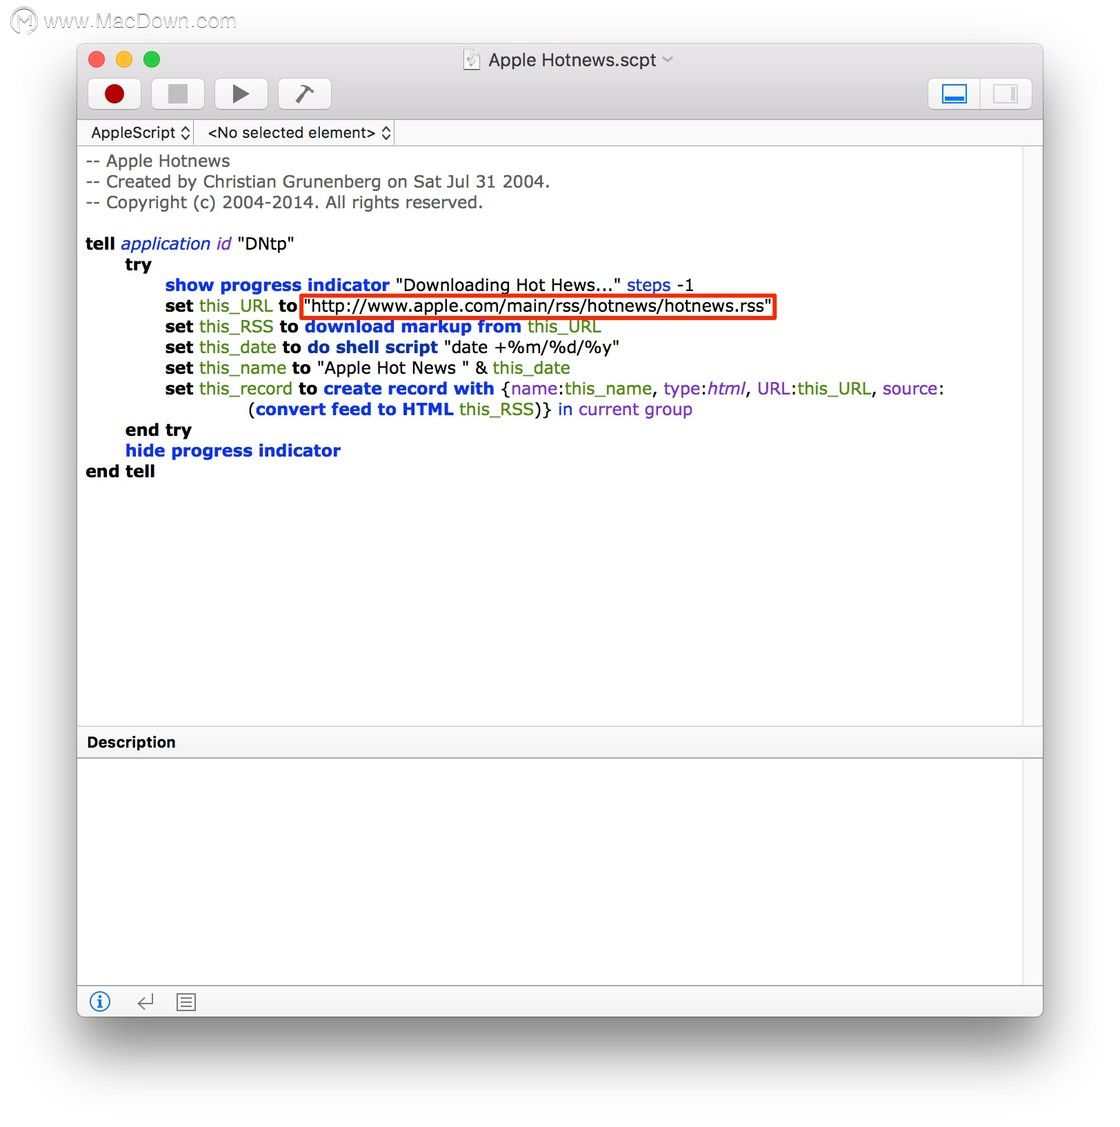Open the No selected element dropdown

[x=299, y=133]
